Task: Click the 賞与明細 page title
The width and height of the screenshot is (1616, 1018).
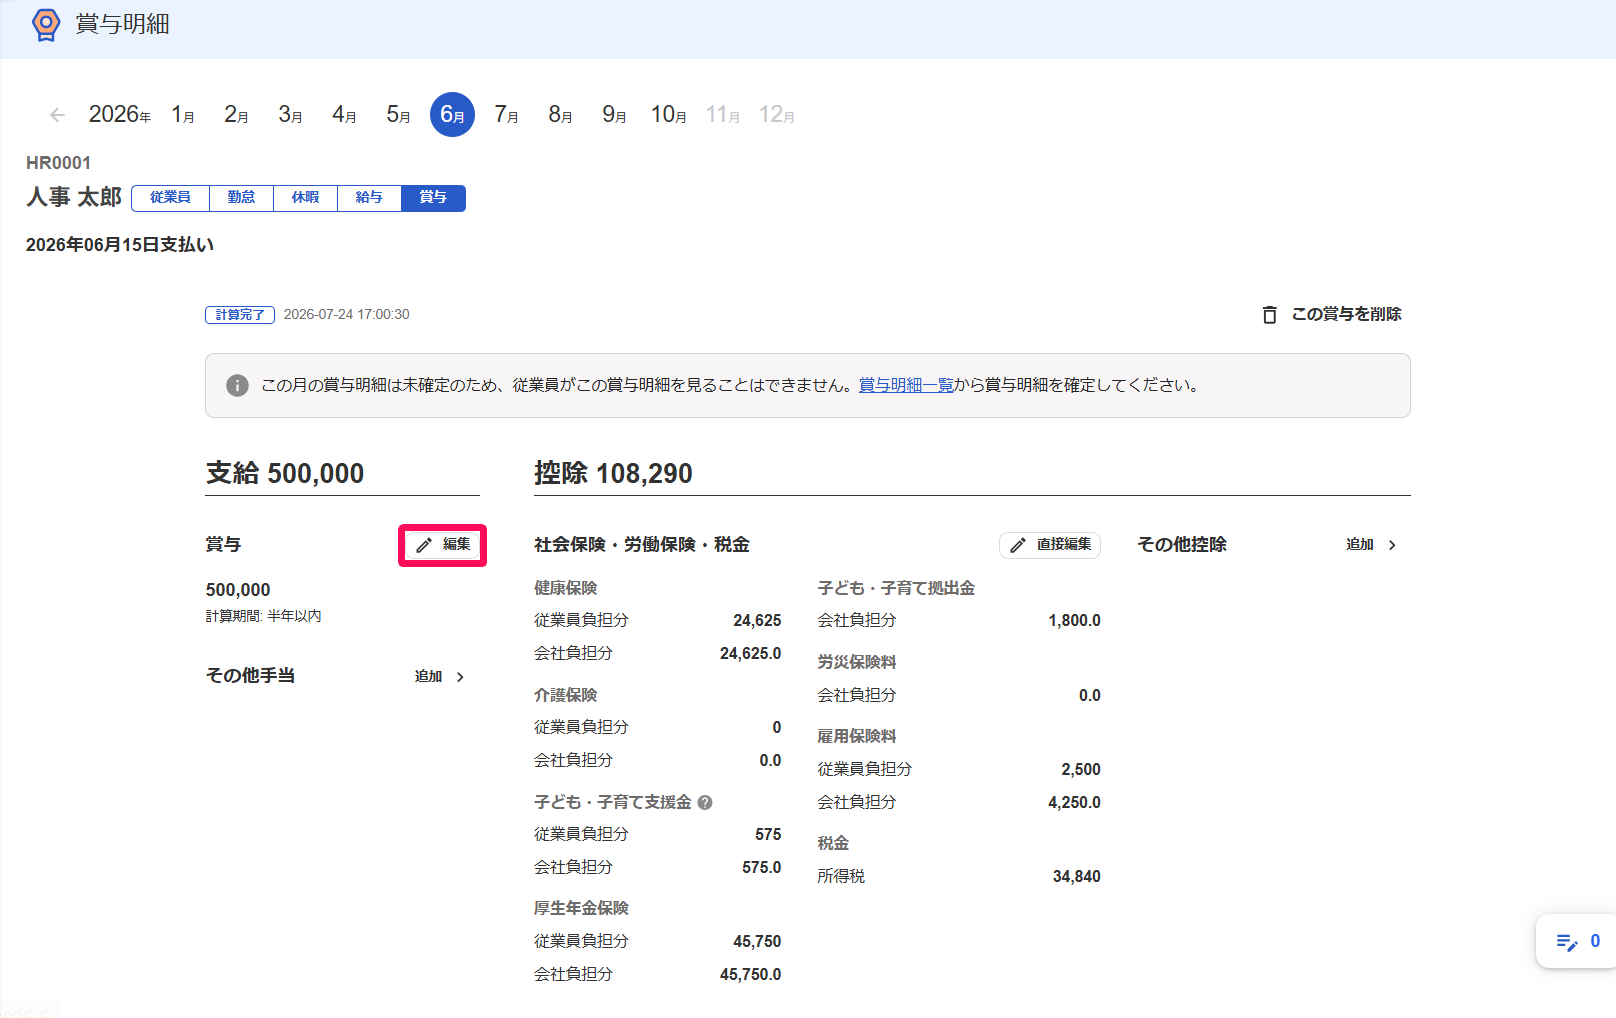Action: (122, 24)
